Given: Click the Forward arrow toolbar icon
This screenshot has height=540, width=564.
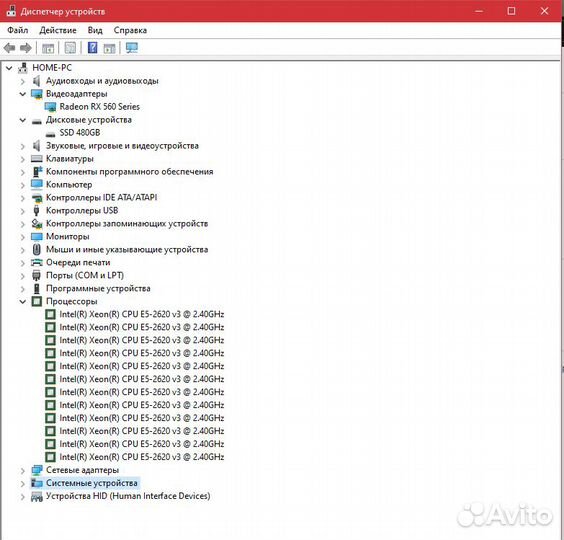Looking at the screenshot, I should 26,48.
